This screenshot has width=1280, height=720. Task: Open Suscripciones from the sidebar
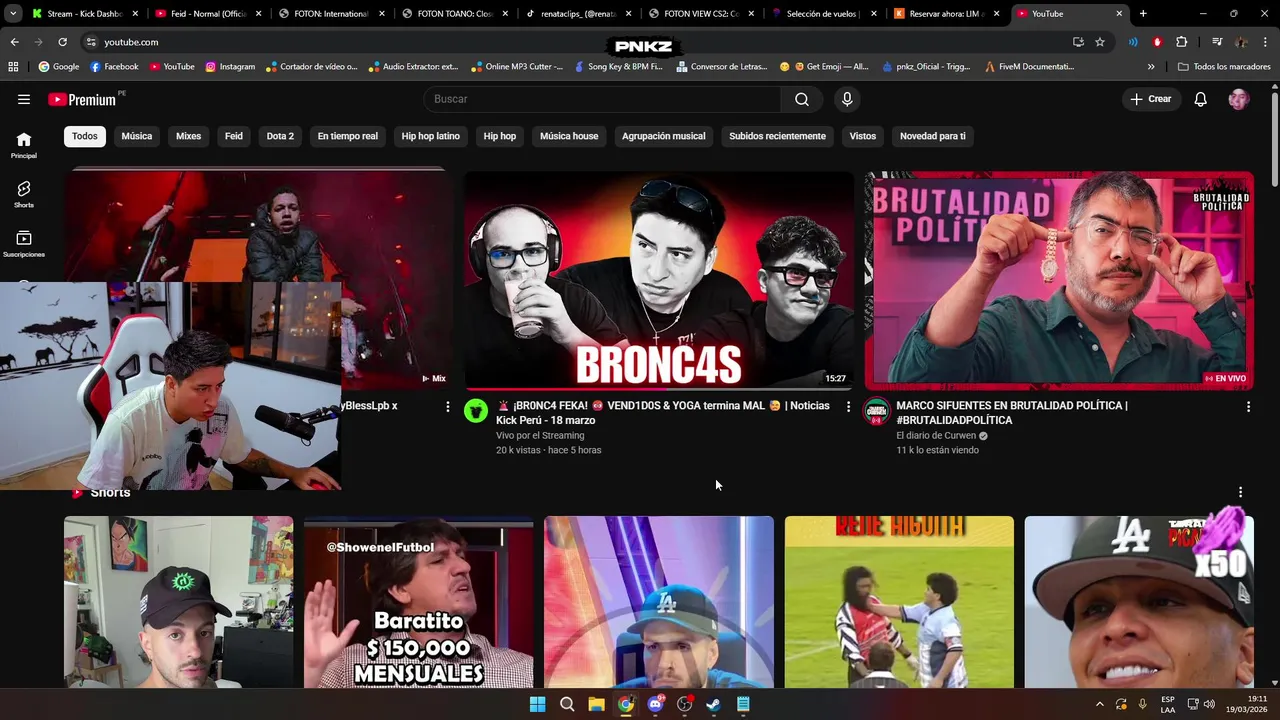pyautogui.click(x=24, y=244)
